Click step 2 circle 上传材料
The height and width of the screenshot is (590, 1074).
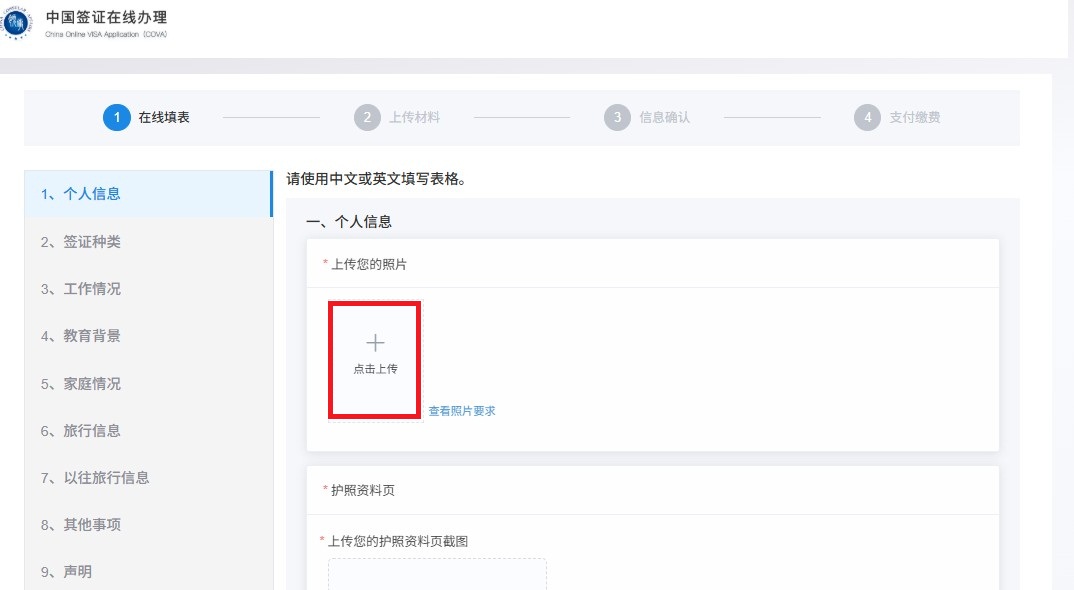[x=367, y=117]
